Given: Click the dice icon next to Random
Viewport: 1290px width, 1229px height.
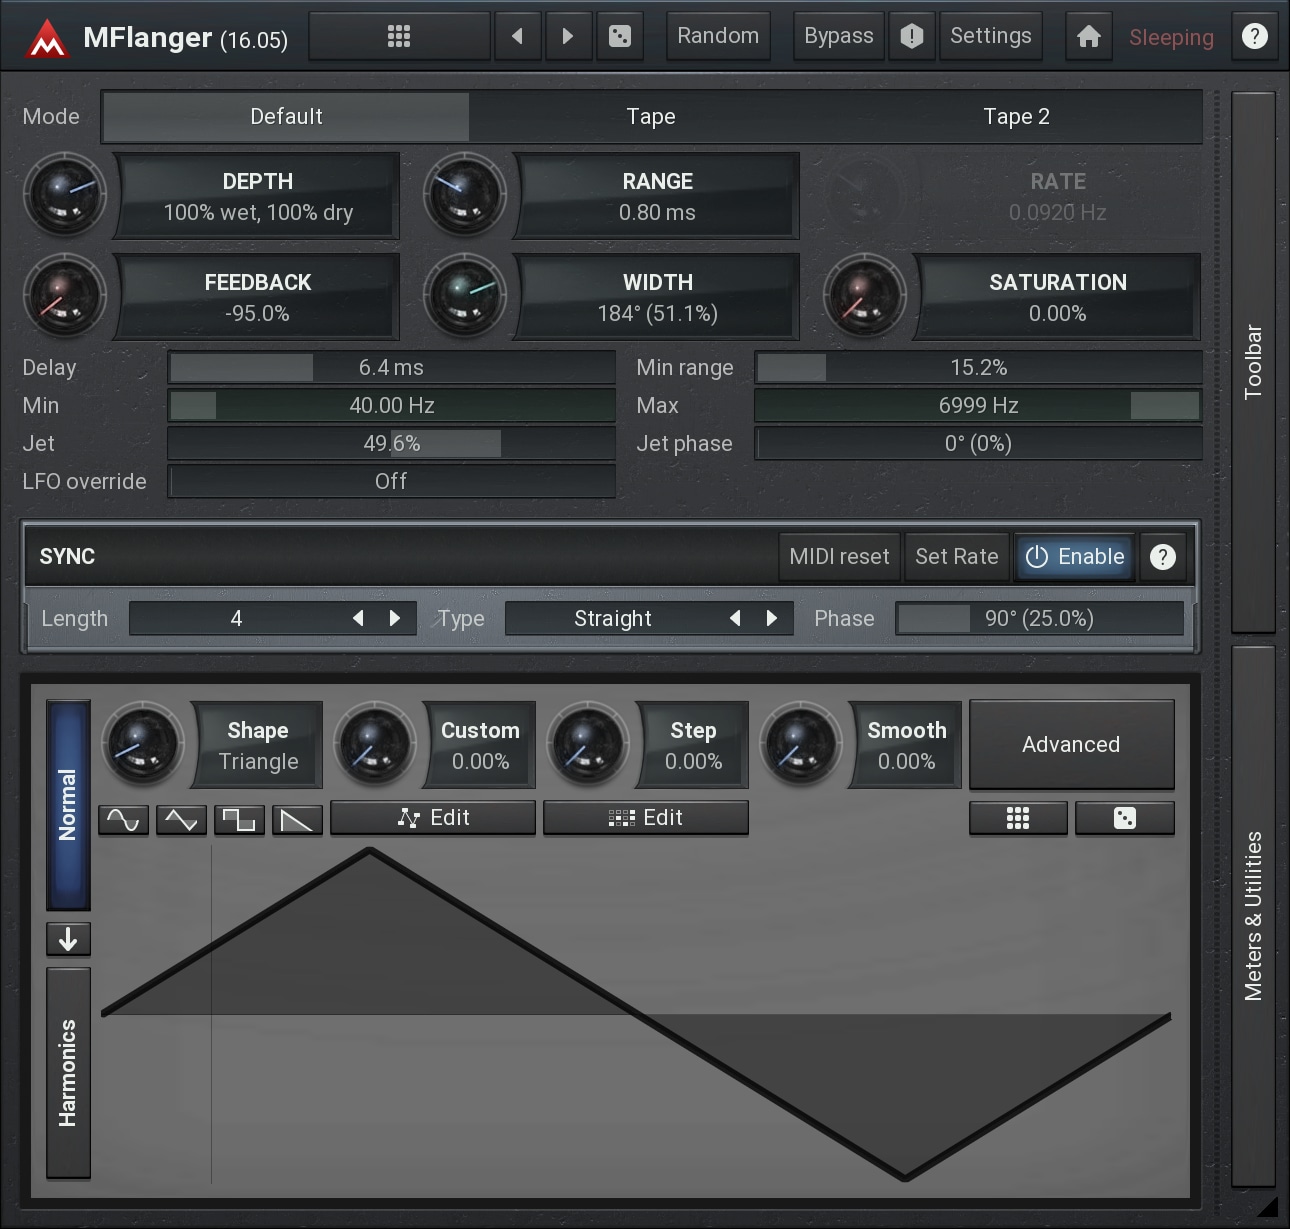Looking at the screenshot, I should pos(620,37).
